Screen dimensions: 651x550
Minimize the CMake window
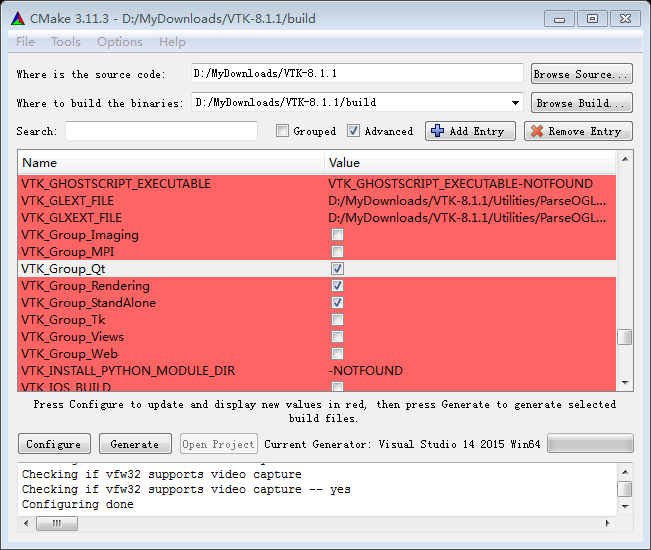(x=559, y=19)
